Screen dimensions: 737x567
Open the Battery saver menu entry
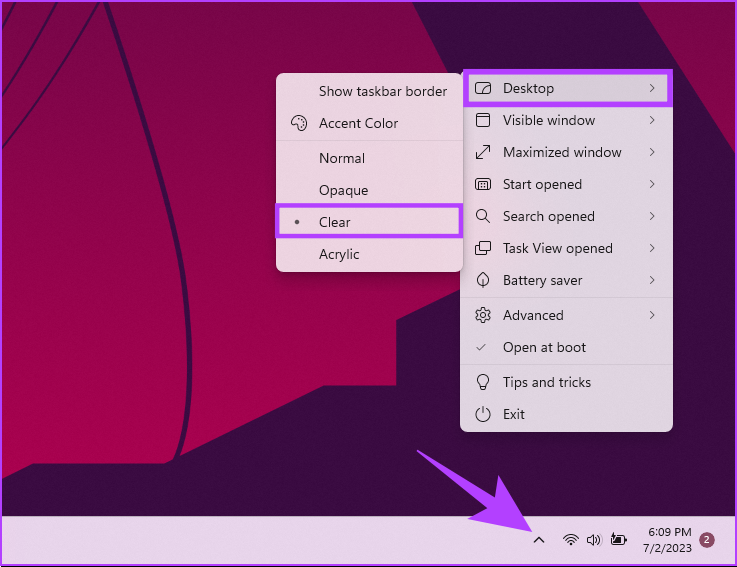[566, 280]
